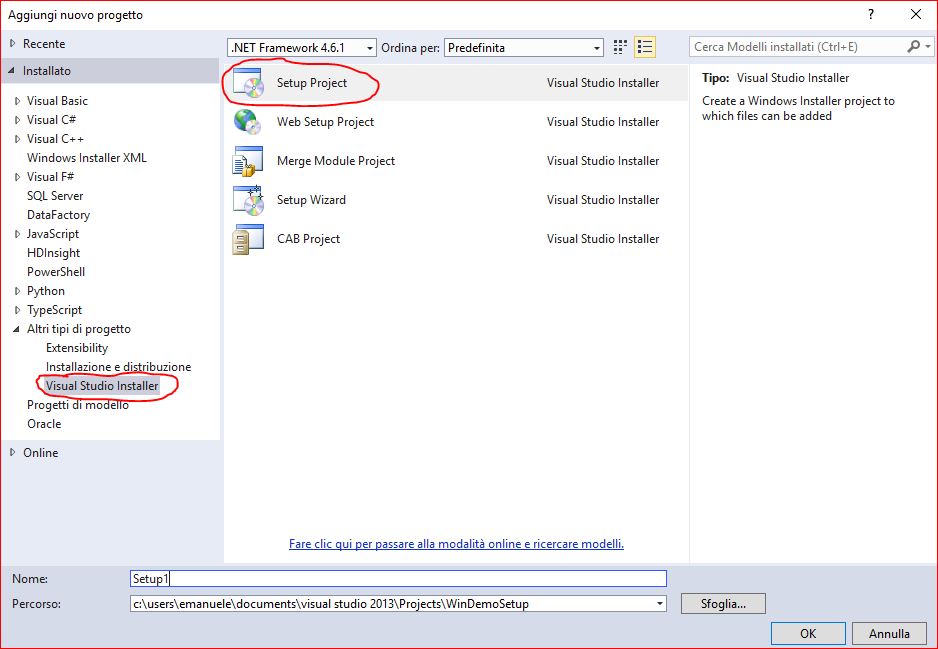Image resolution: width=938 pixels, height=649 pixels.
Task: Open the Percorso path dropdown arrow
Action: [x=659, y=604]
